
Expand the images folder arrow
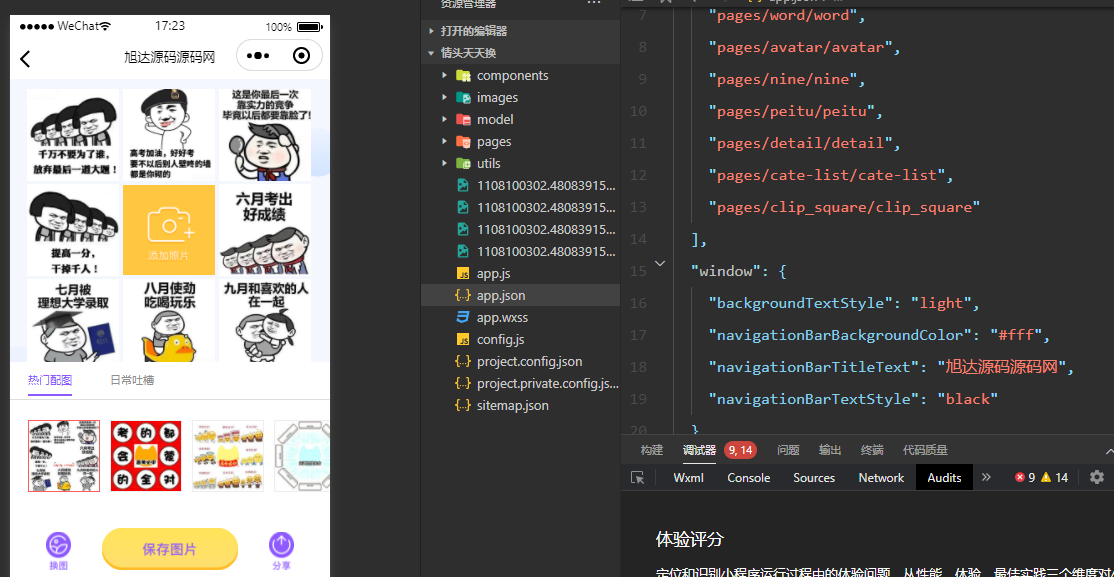click(x=445, y=97)
